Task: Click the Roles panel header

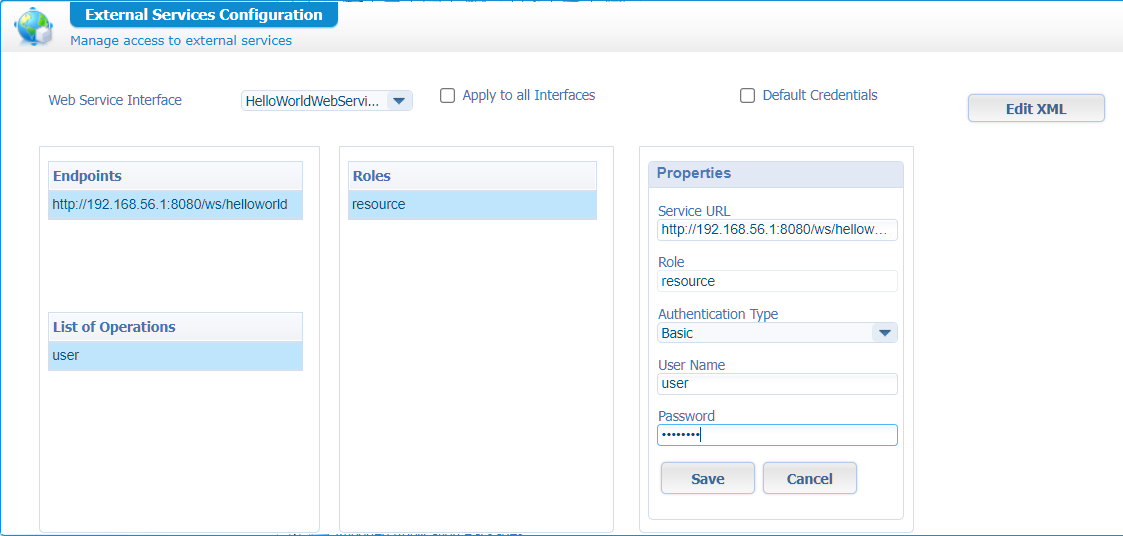Action: point(472,176)
